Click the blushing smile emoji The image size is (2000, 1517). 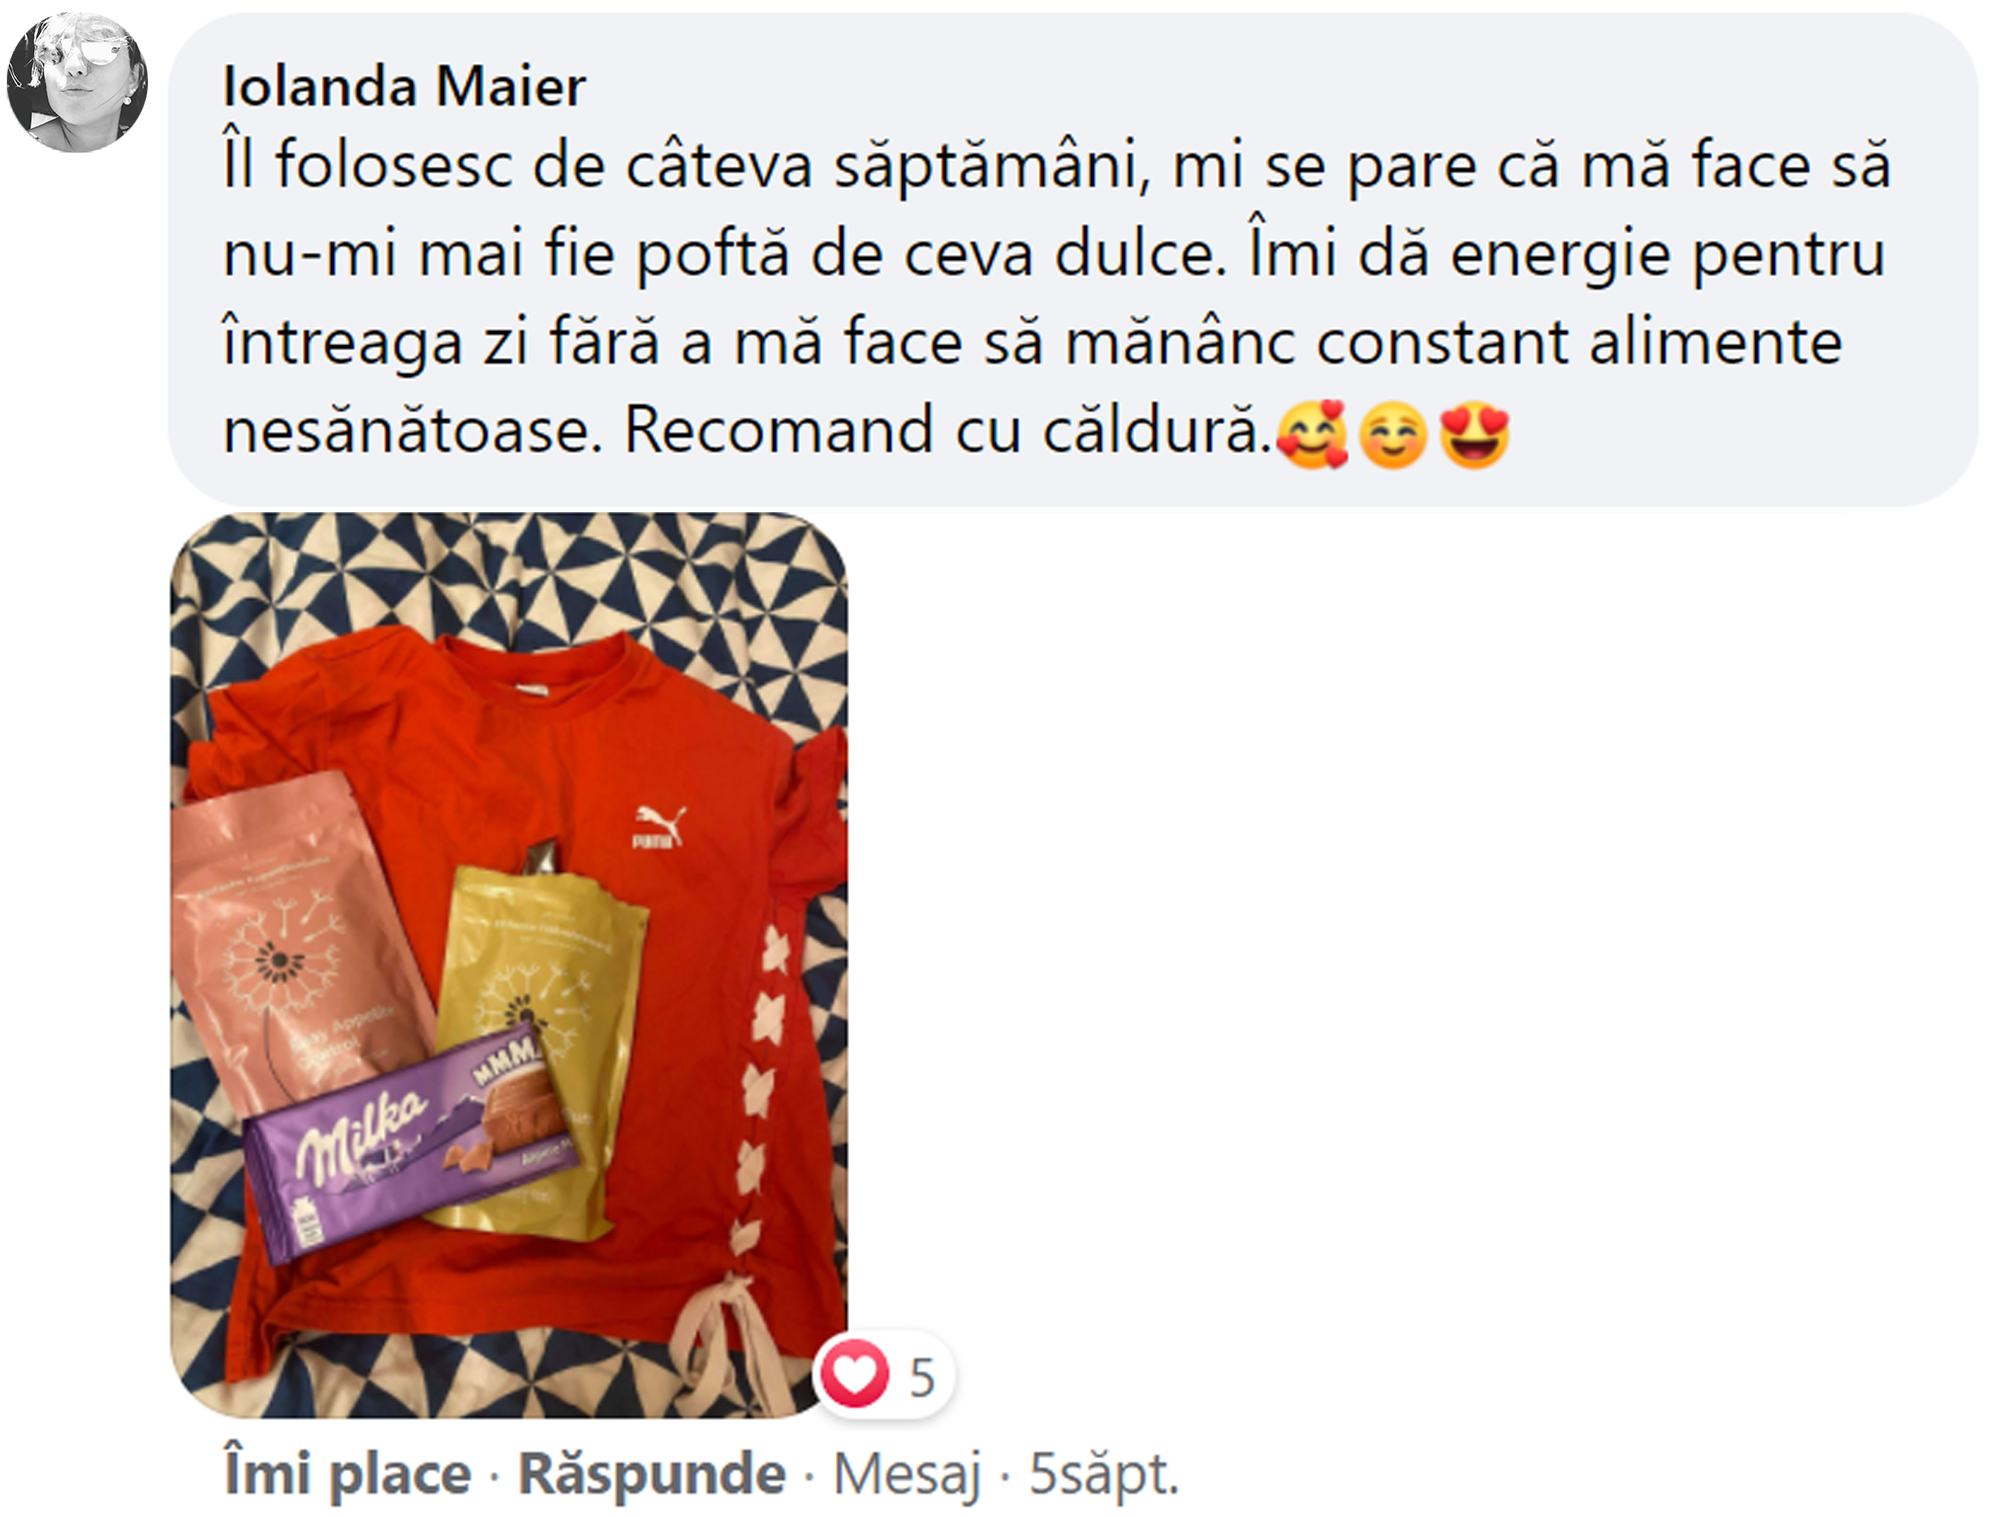1393,435
